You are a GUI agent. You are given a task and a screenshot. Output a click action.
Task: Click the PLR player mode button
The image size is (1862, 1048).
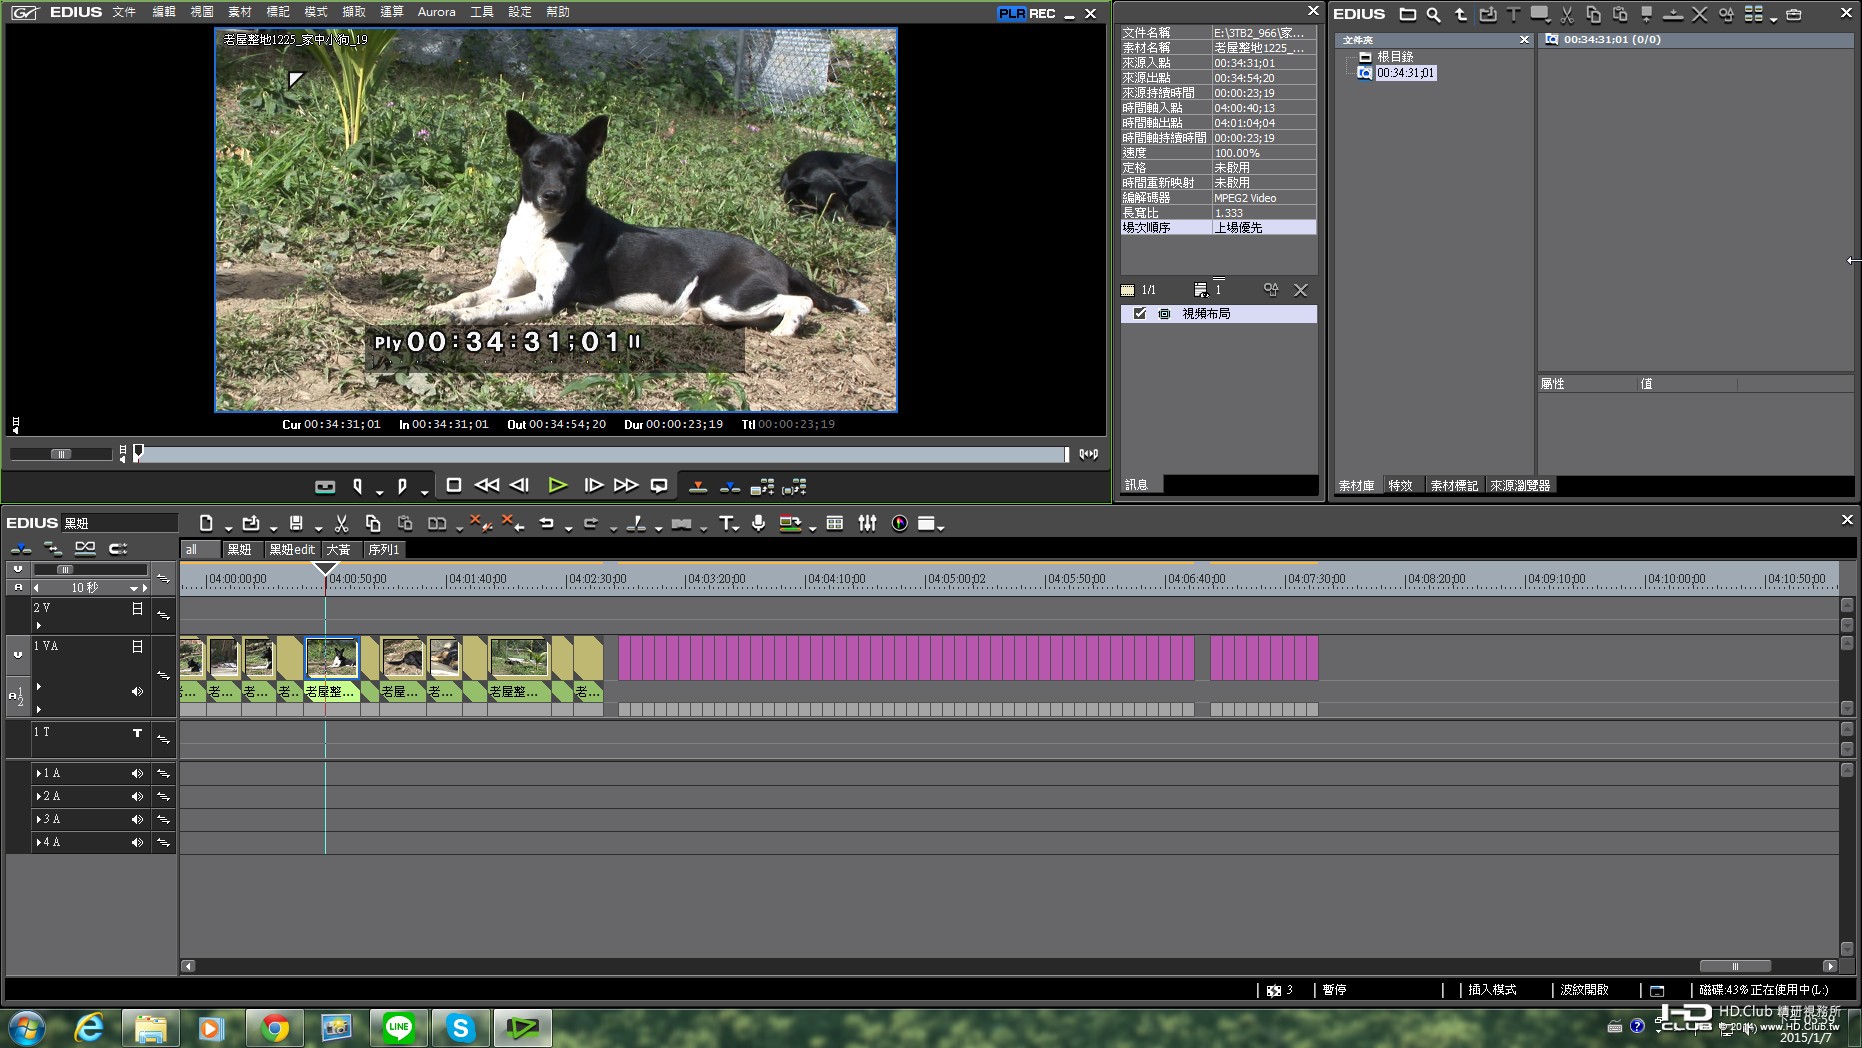[x=1012, y=13]
